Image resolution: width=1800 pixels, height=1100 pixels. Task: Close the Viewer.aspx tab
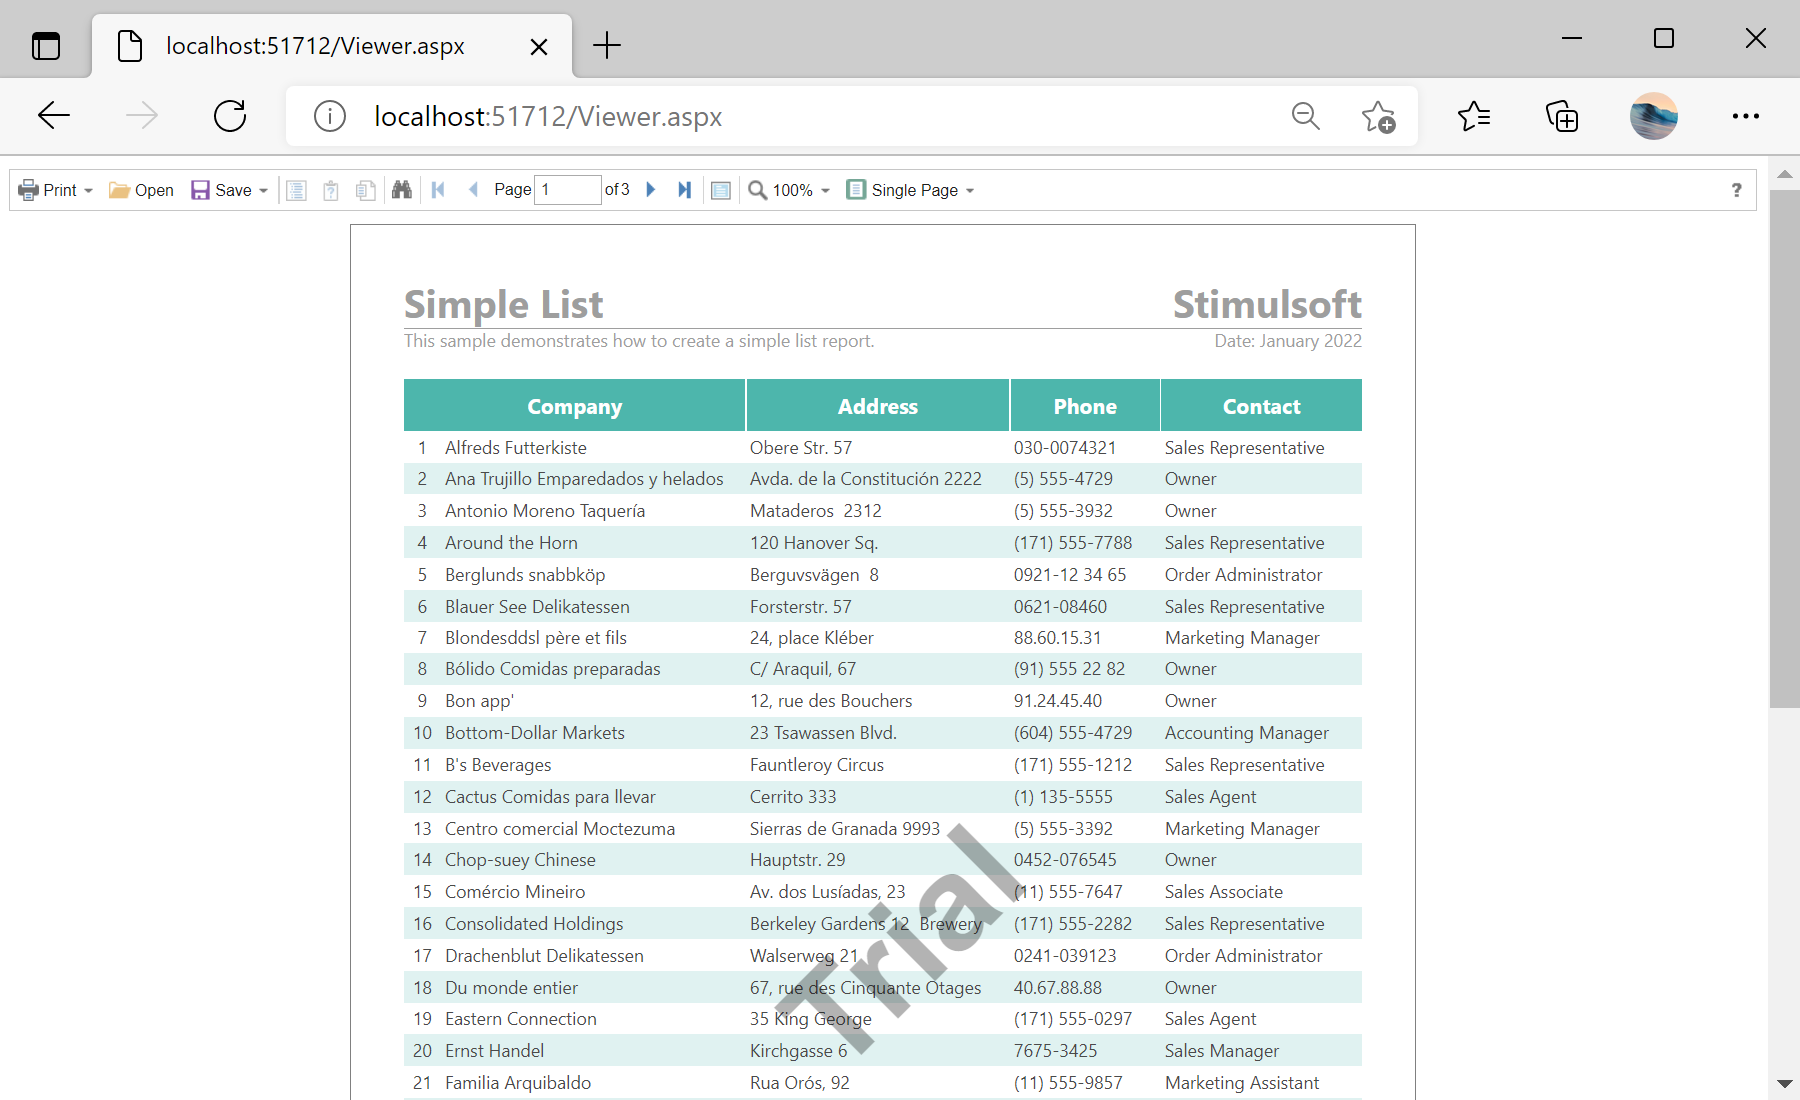pyautogui.click(x=538, y=46)
